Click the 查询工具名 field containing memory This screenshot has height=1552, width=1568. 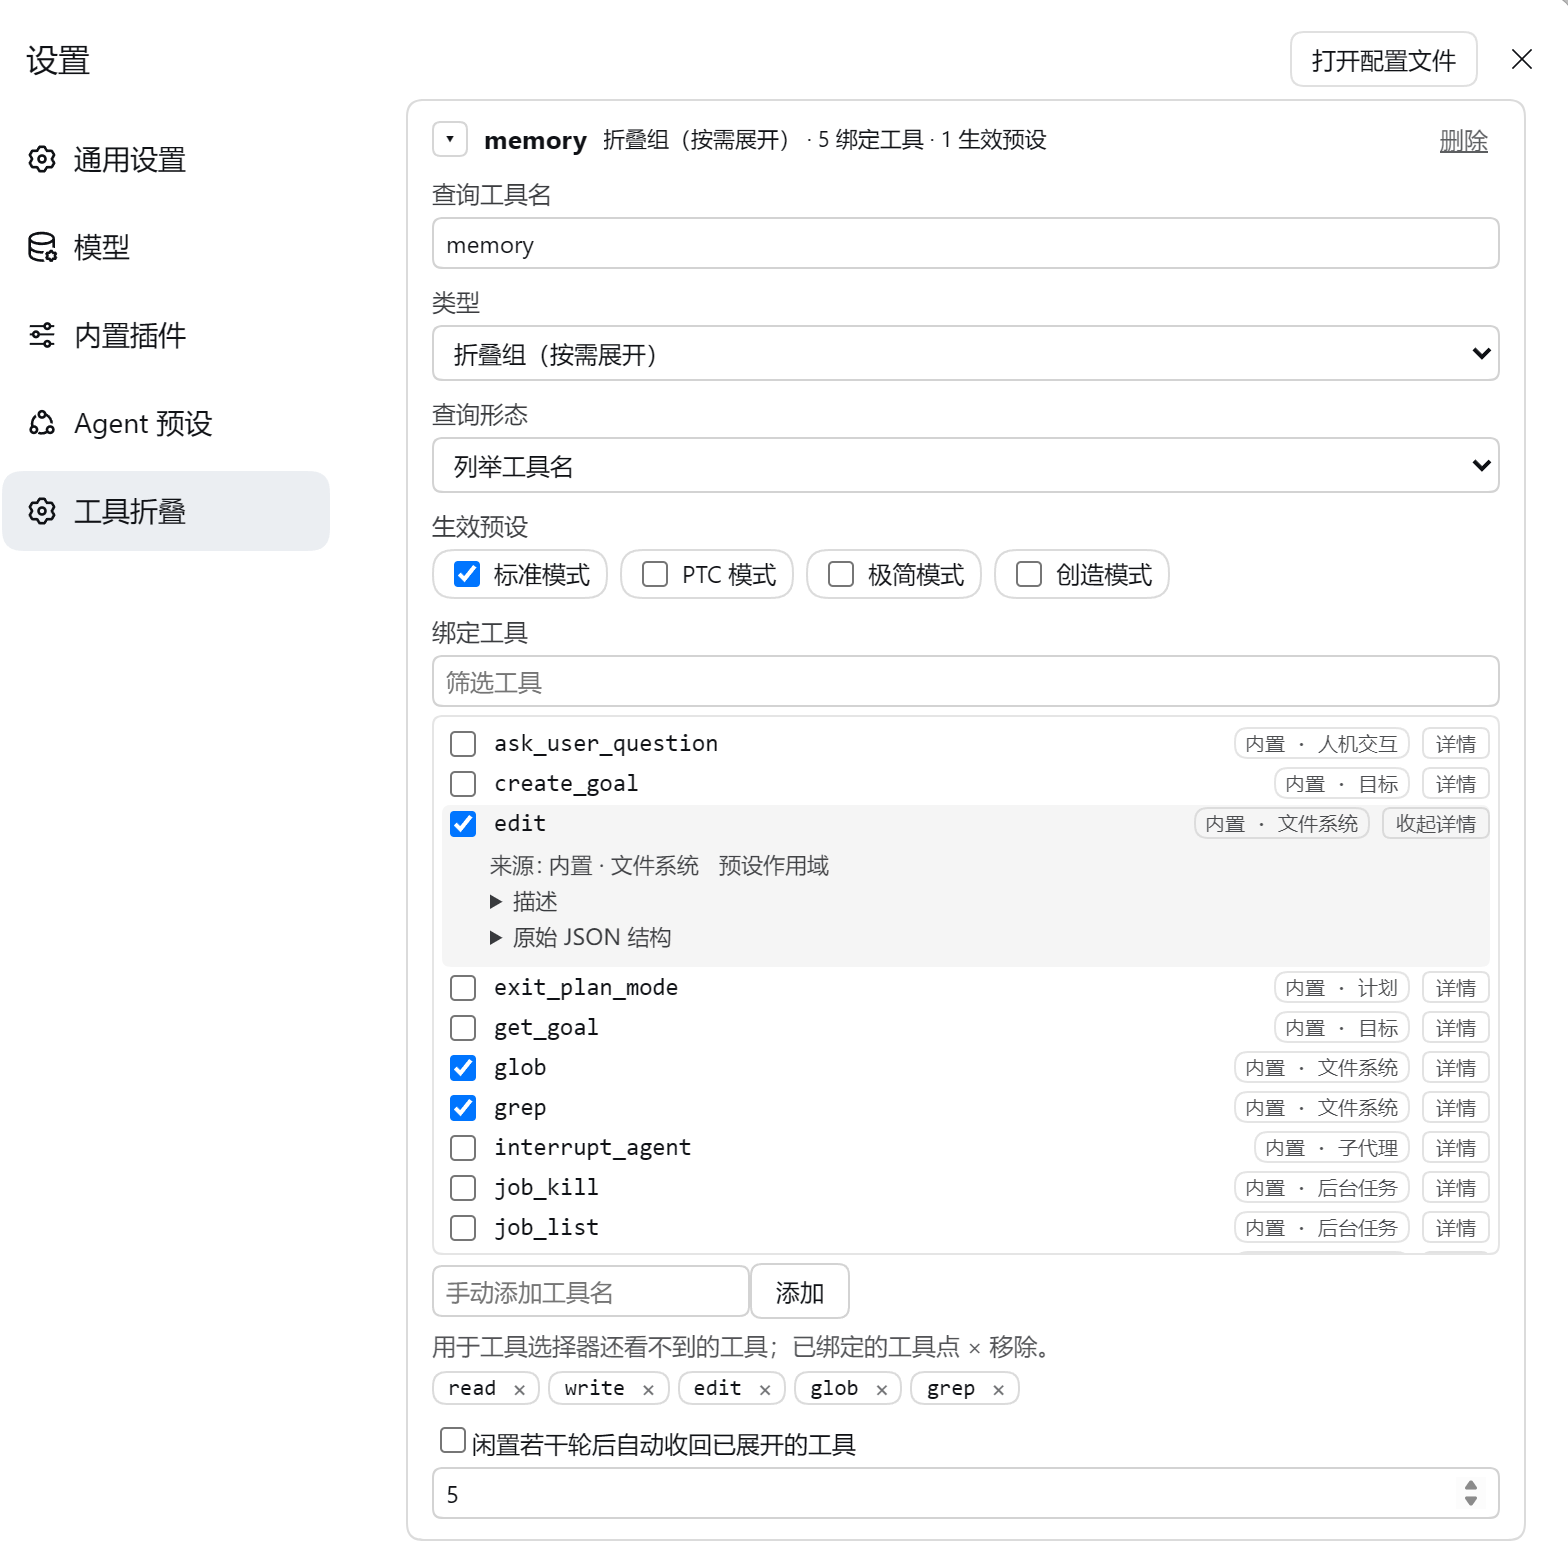[x=965, y=244]
